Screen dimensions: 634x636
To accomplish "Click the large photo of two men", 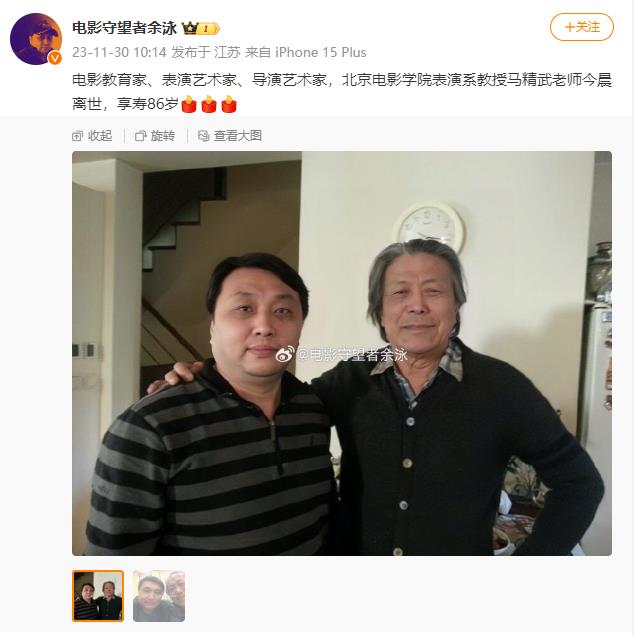I will pyautogui.click(x=342, y=353).
